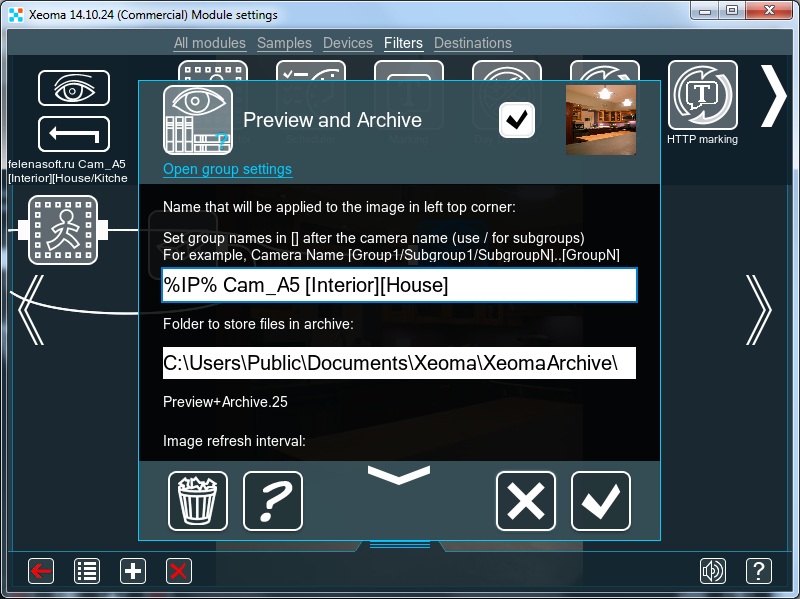Add a new camera with the plus icon
This screenshot has height=599, width=800.
pyautogui.click(x=133, y=570)
